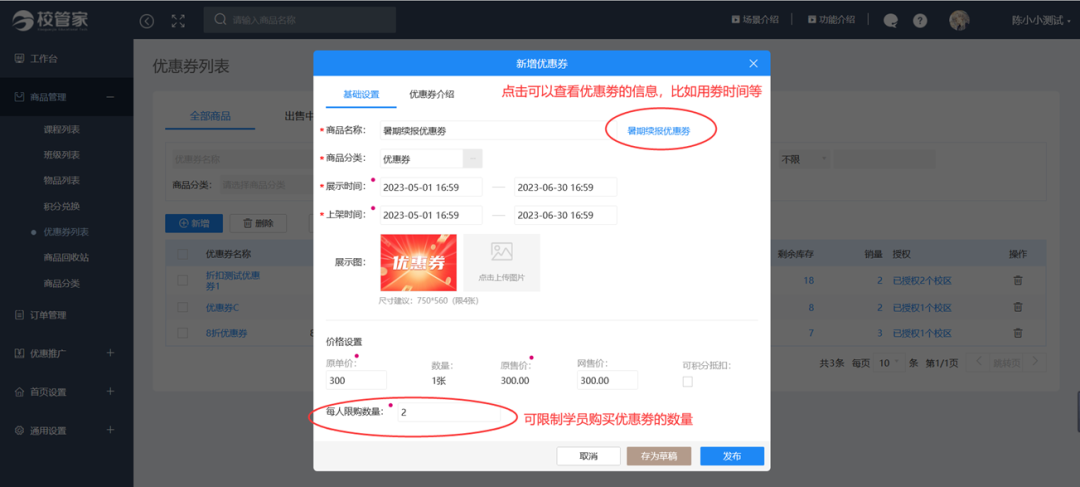Image resolution: width=1080 pixels, height=487 pixels.
Task: Open the chat message bubble icon
Action: 863,20
